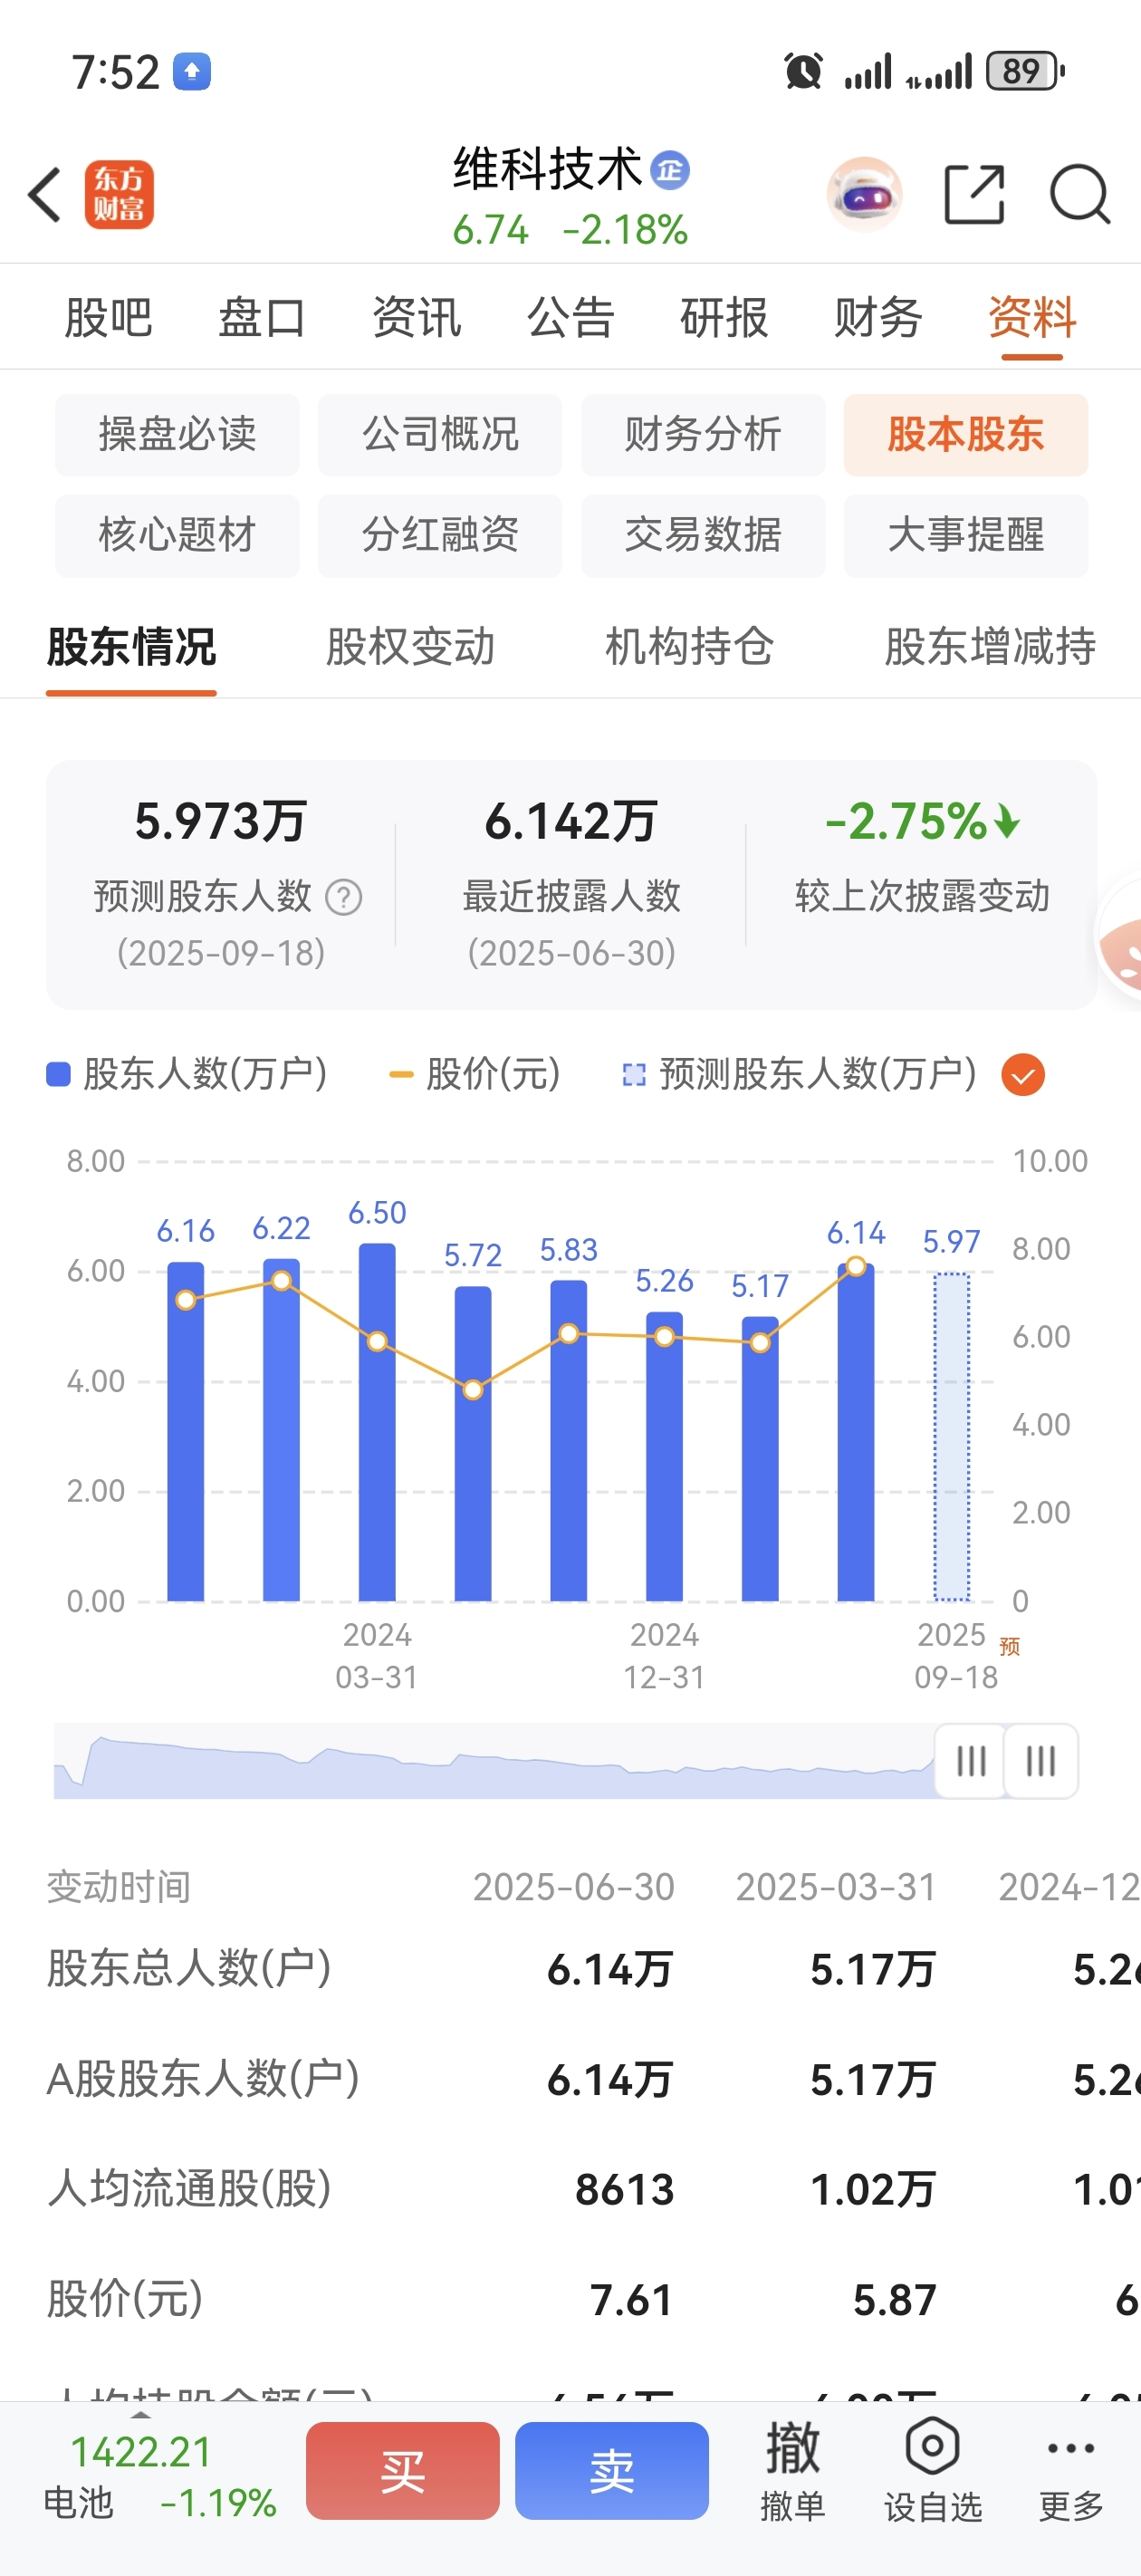Image resolution: width=1141 pixels, height=2576 pixels.
Task: Switch to 财务 tab
Action: click(x=878, y=318)
